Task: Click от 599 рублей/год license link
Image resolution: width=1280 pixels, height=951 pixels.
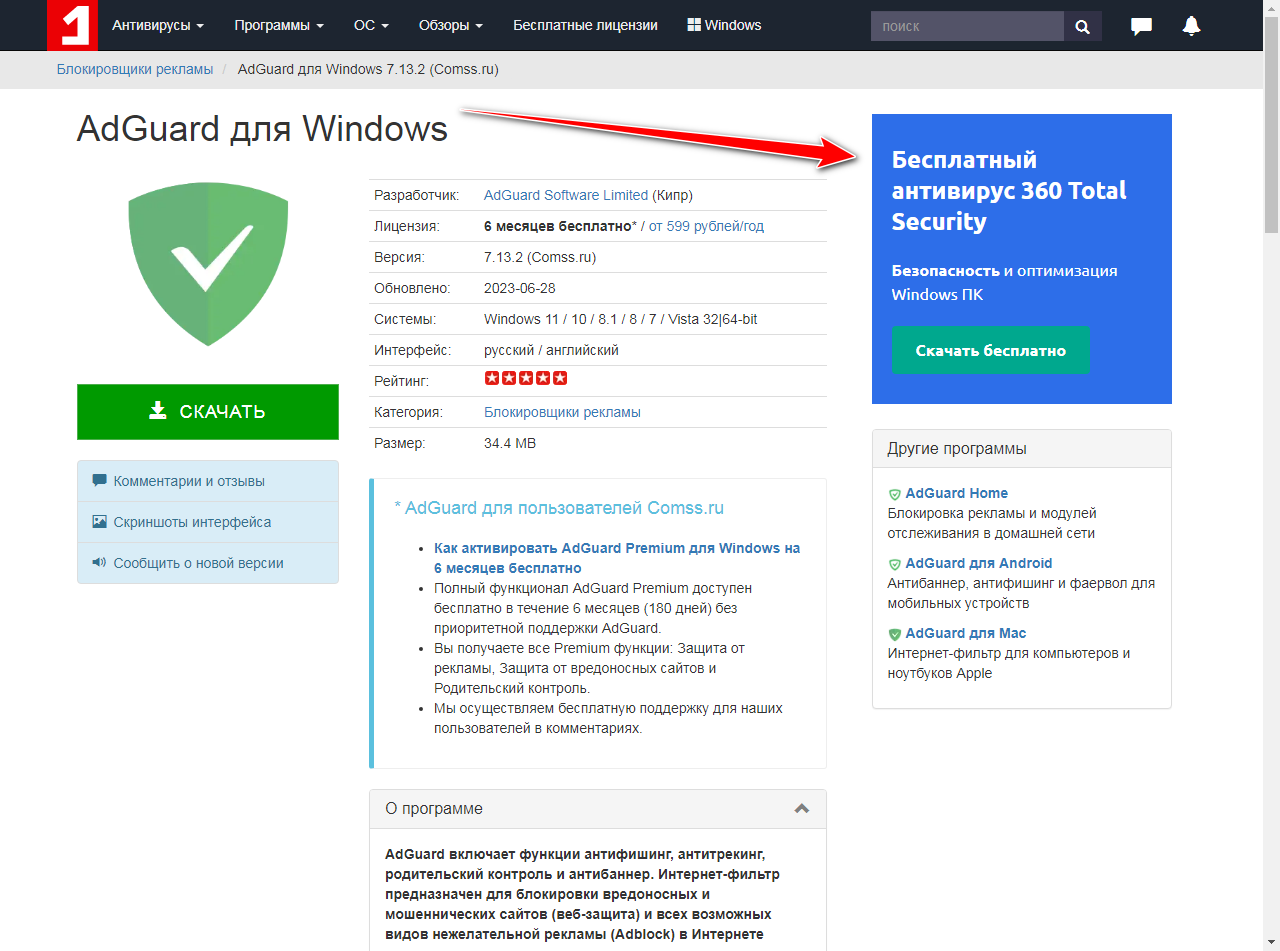Action: click(x=706, y=226)
